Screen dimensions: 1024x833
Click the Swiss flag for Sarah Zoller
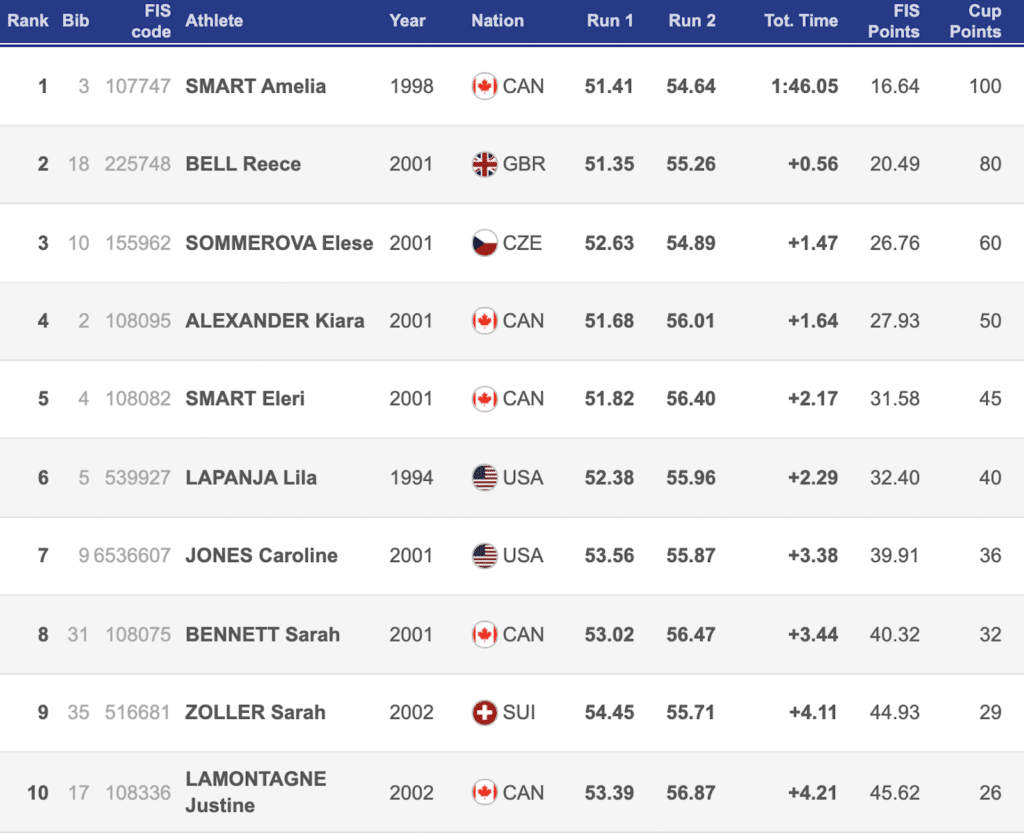[484, 712]
